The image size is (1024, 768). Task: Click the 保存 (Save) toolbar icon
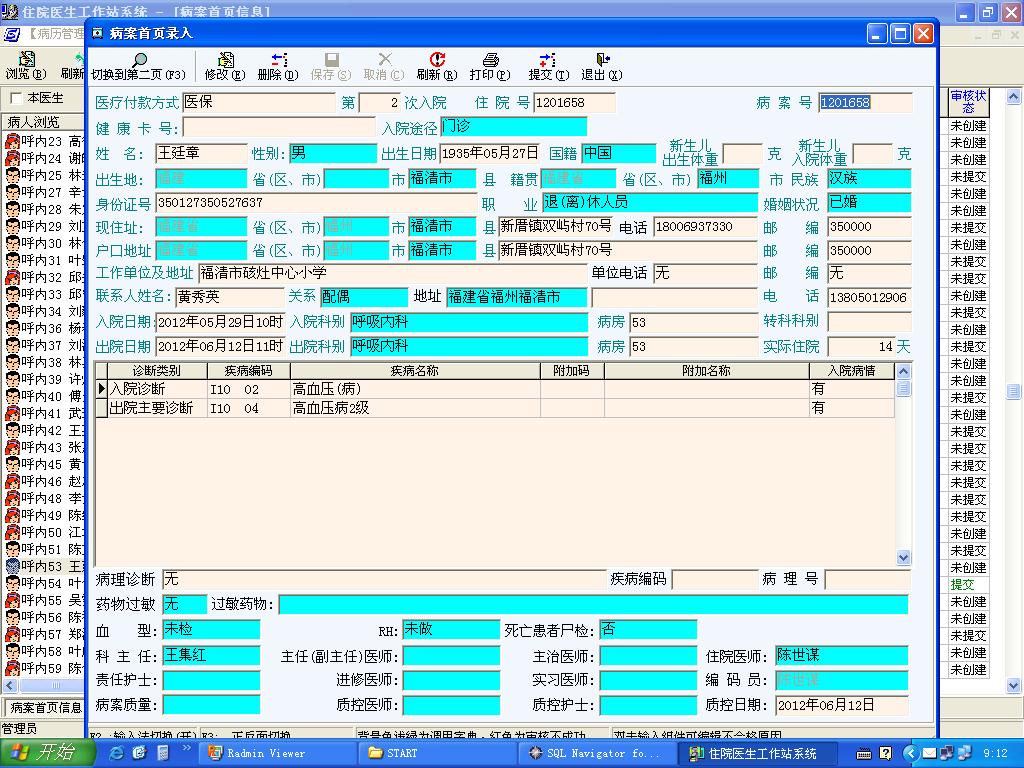coord(331,67)
